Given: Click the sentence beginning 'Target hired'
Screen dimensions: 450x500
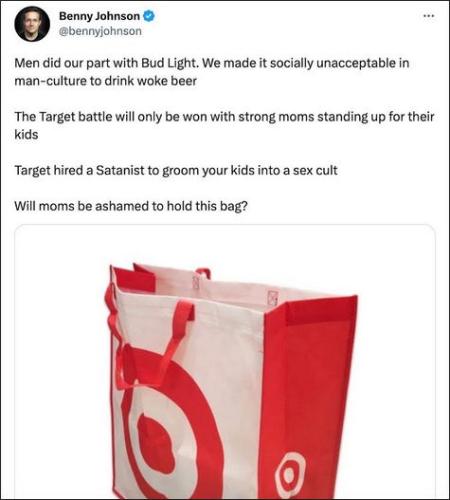Looking at the screenshot, I should [176, 170].
